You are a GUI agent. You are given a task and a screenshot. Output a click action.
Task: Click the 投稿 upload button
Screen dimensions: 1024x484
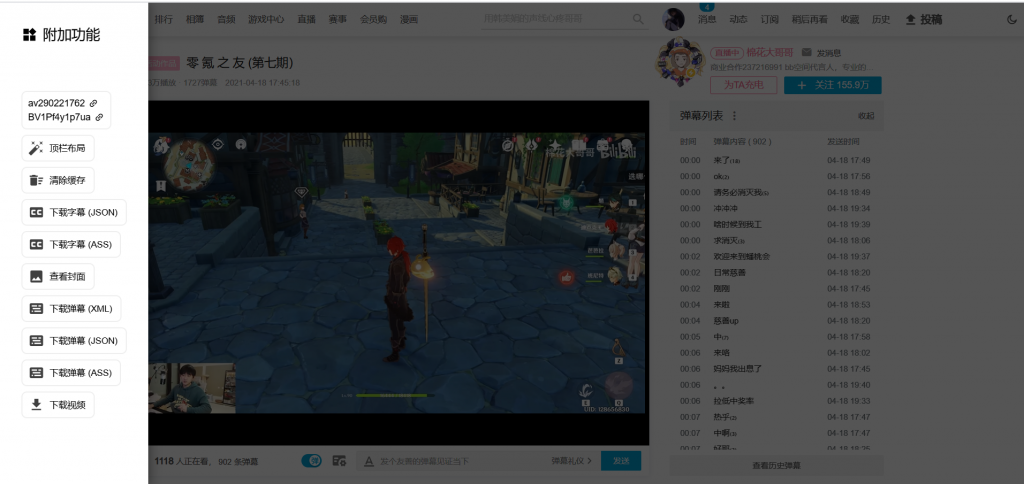tap(923, 20)
